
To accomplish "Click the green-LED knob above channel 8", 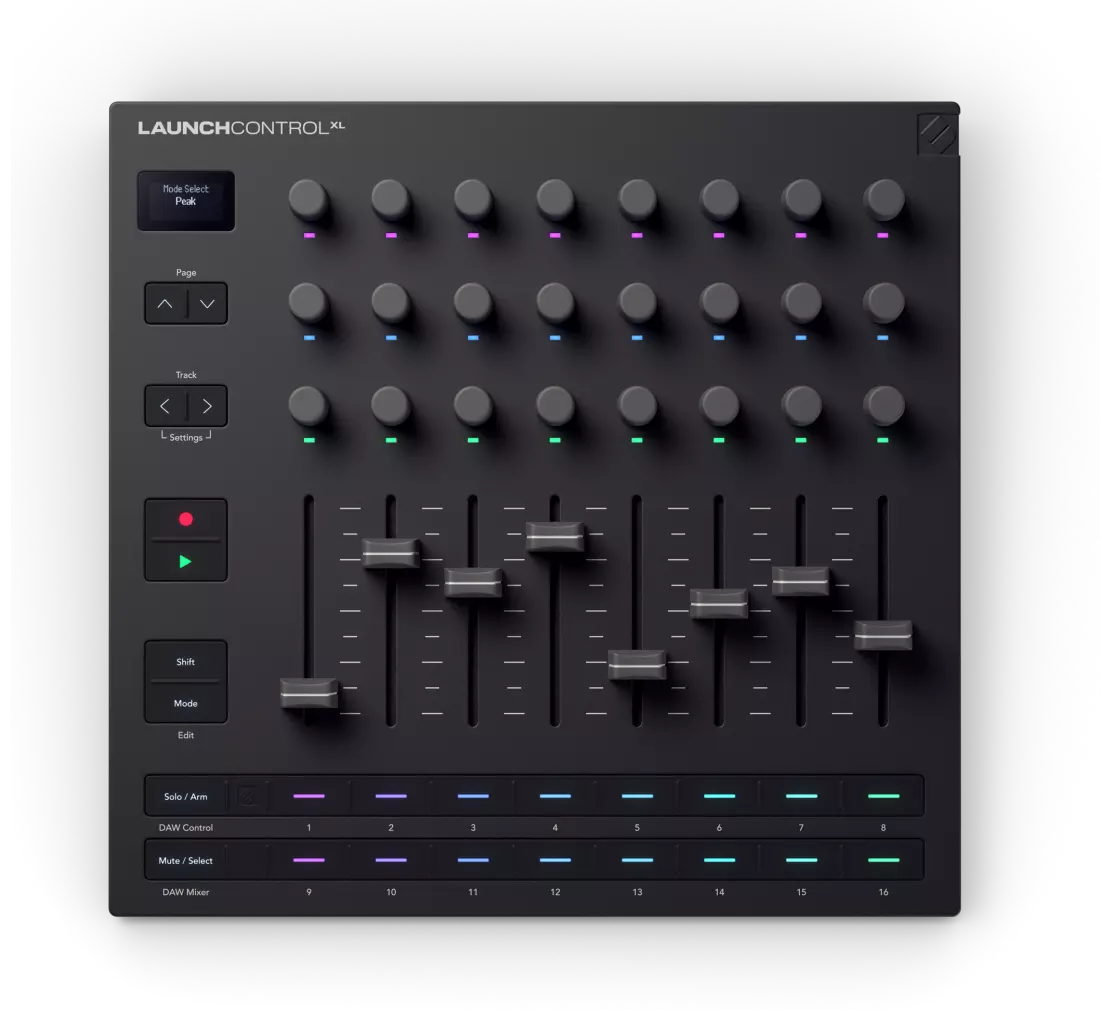I will coord(883,405).
